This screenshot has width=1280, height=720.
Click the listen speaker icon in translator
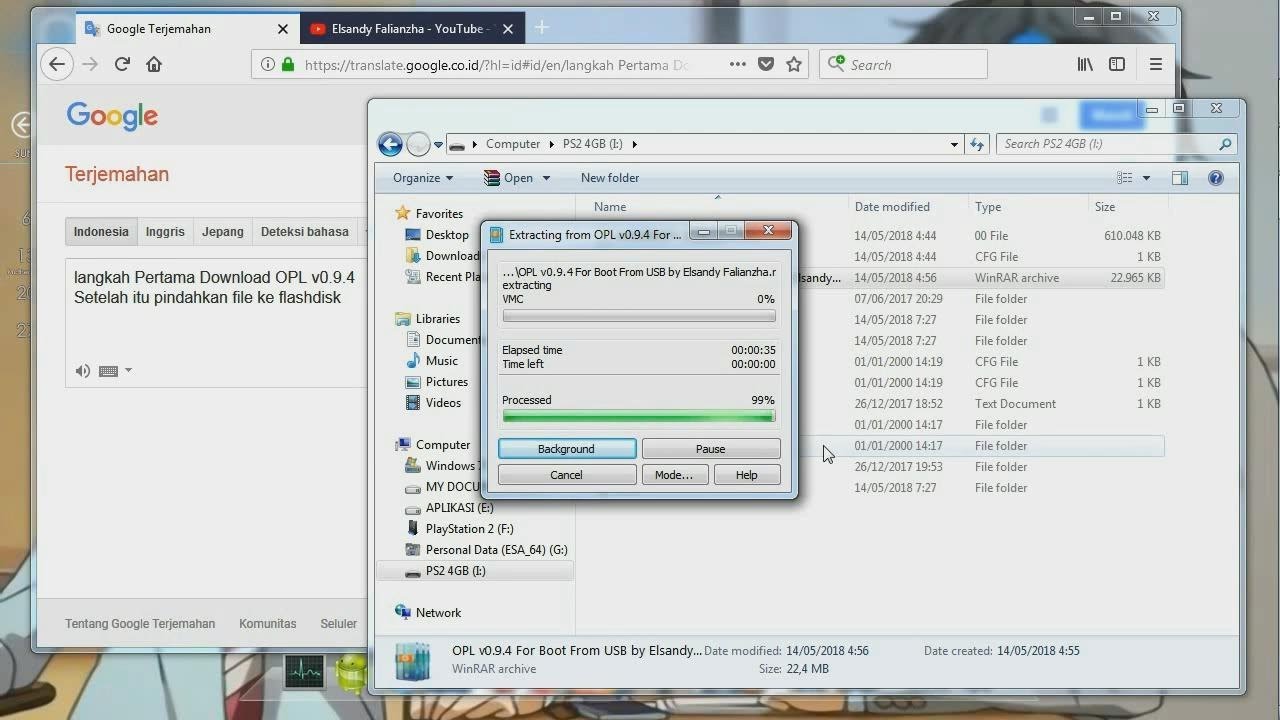pyautogui.click(x=83, y=371)
